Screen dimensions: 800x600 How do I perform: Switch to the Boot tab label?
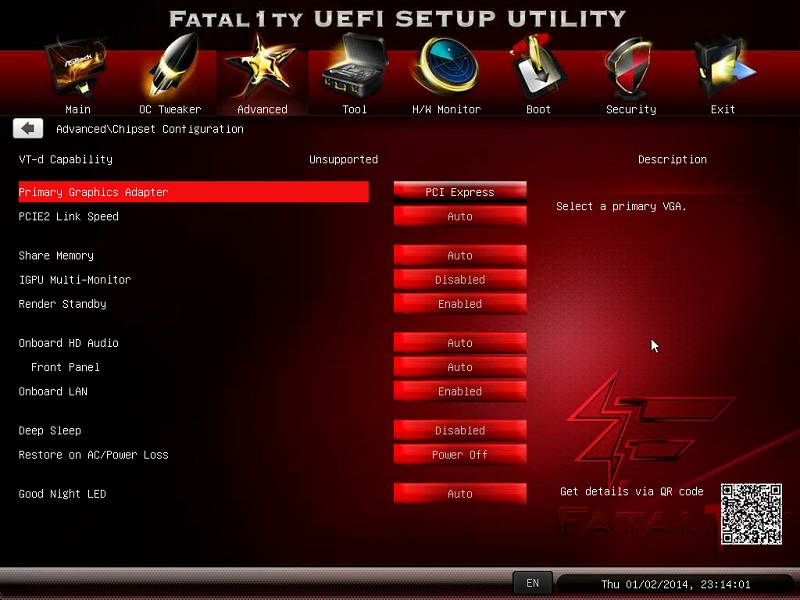[x=538, y=109]
